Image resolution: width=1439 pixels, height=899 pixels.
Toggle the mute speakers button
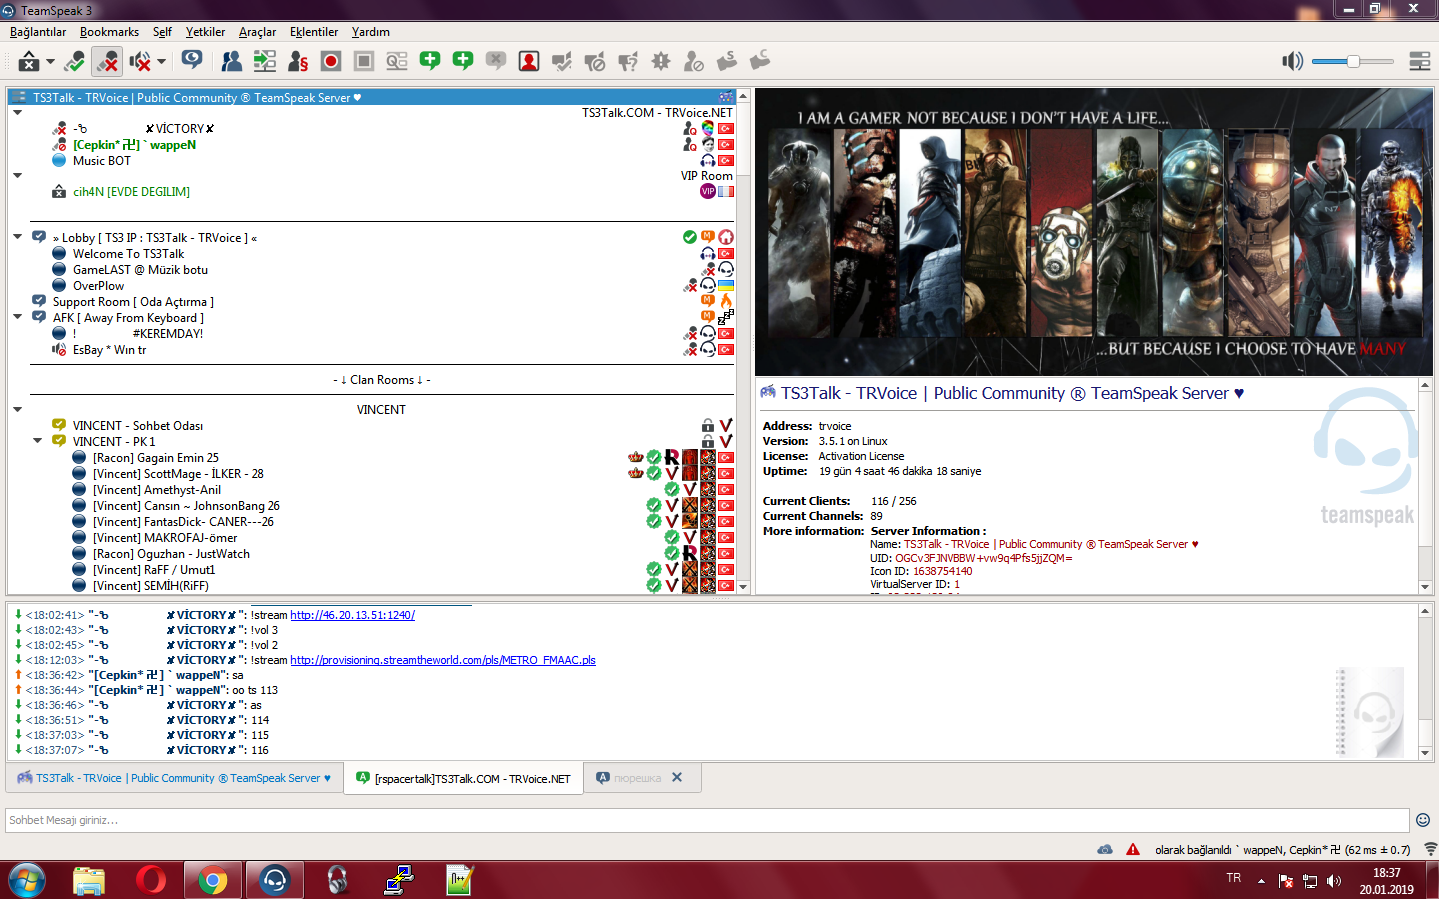click(140, 62)
